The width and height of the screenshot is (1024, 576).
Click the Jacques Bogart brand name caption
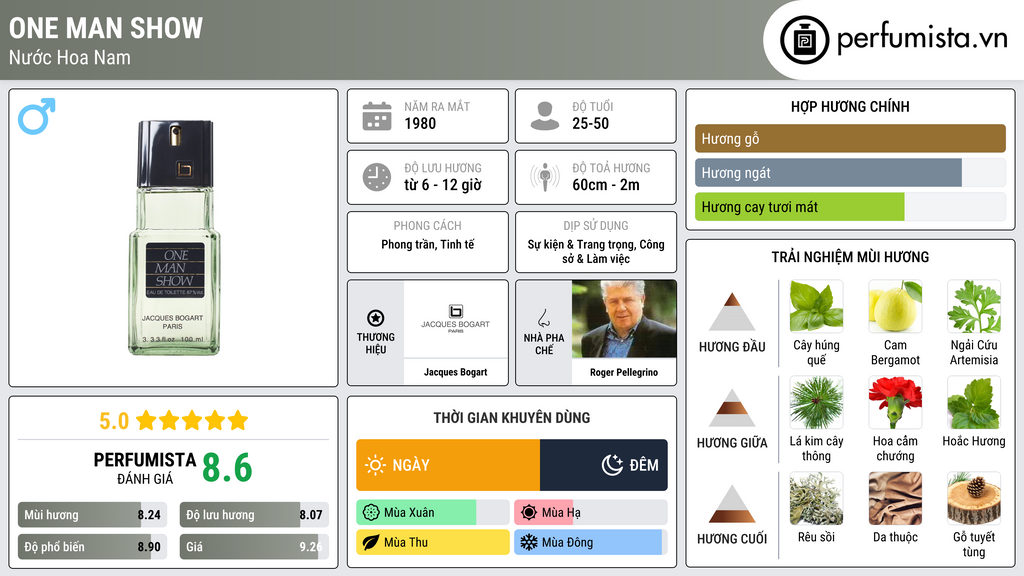tap(456, 372)
